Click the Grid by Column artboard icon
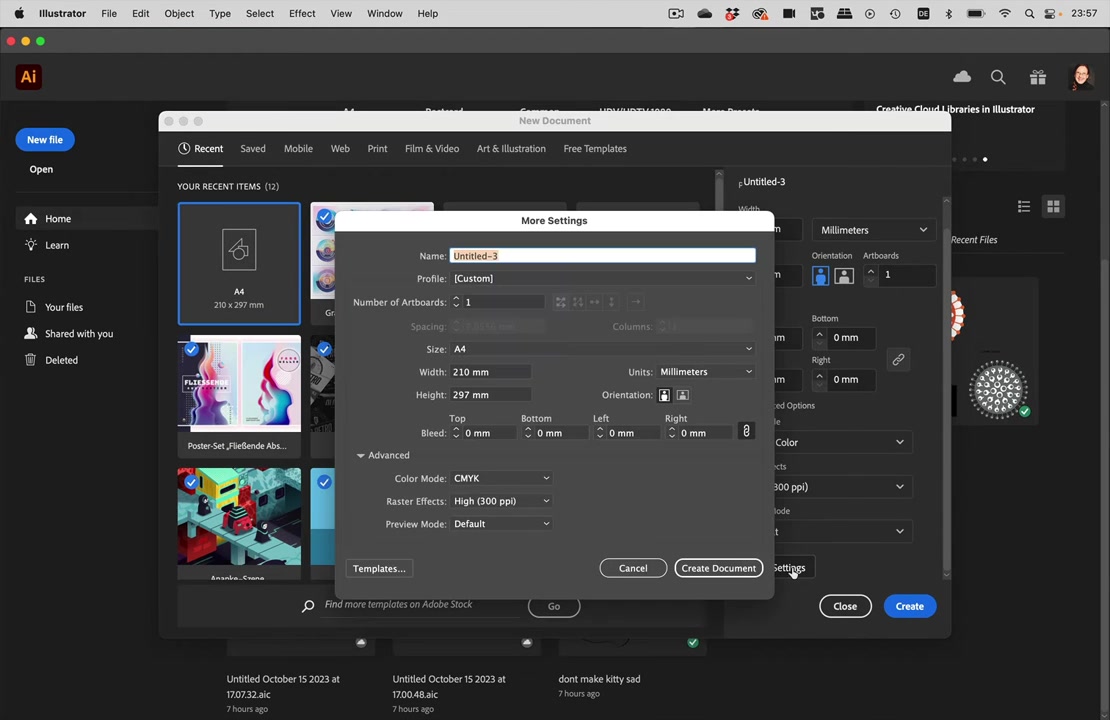The image size is (1110, 720). click(x=578, y=302)
